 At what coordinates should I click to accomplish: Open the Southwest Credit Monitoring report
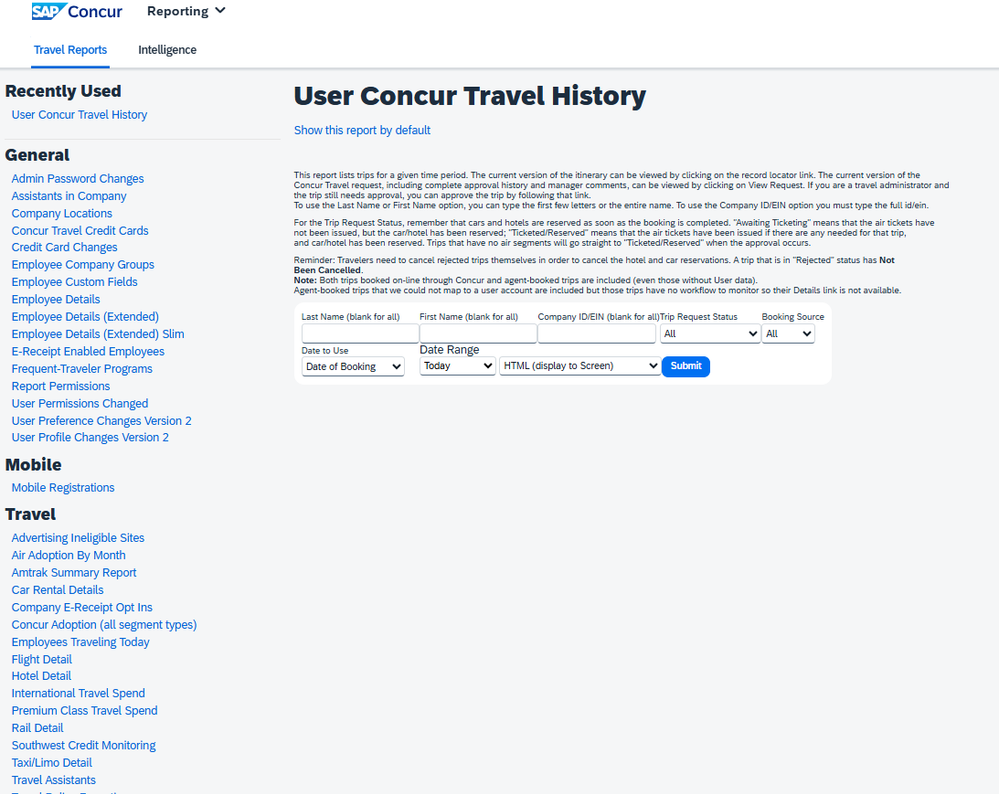[83, 745]
